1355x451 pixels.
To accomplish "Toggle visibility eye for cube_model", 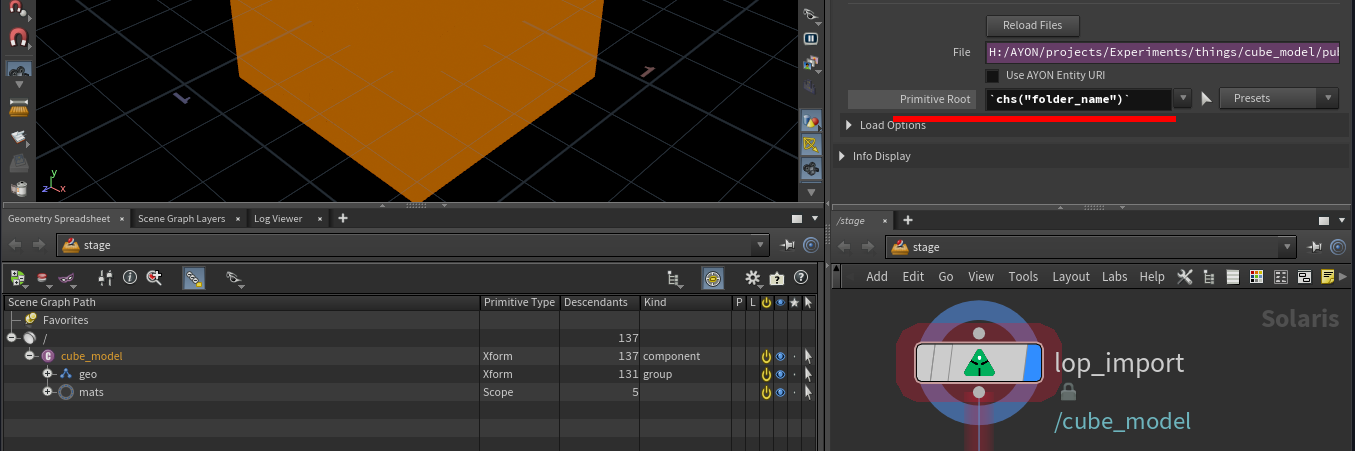I will coord(780,356).
